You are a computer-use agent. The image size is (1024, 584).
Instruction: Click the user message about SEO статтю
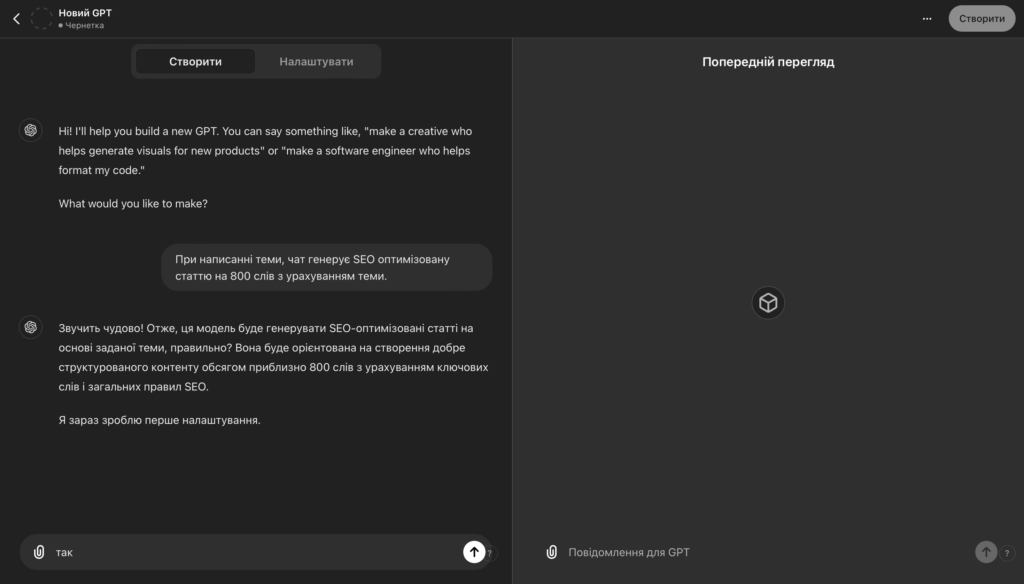tap(326, 267)
